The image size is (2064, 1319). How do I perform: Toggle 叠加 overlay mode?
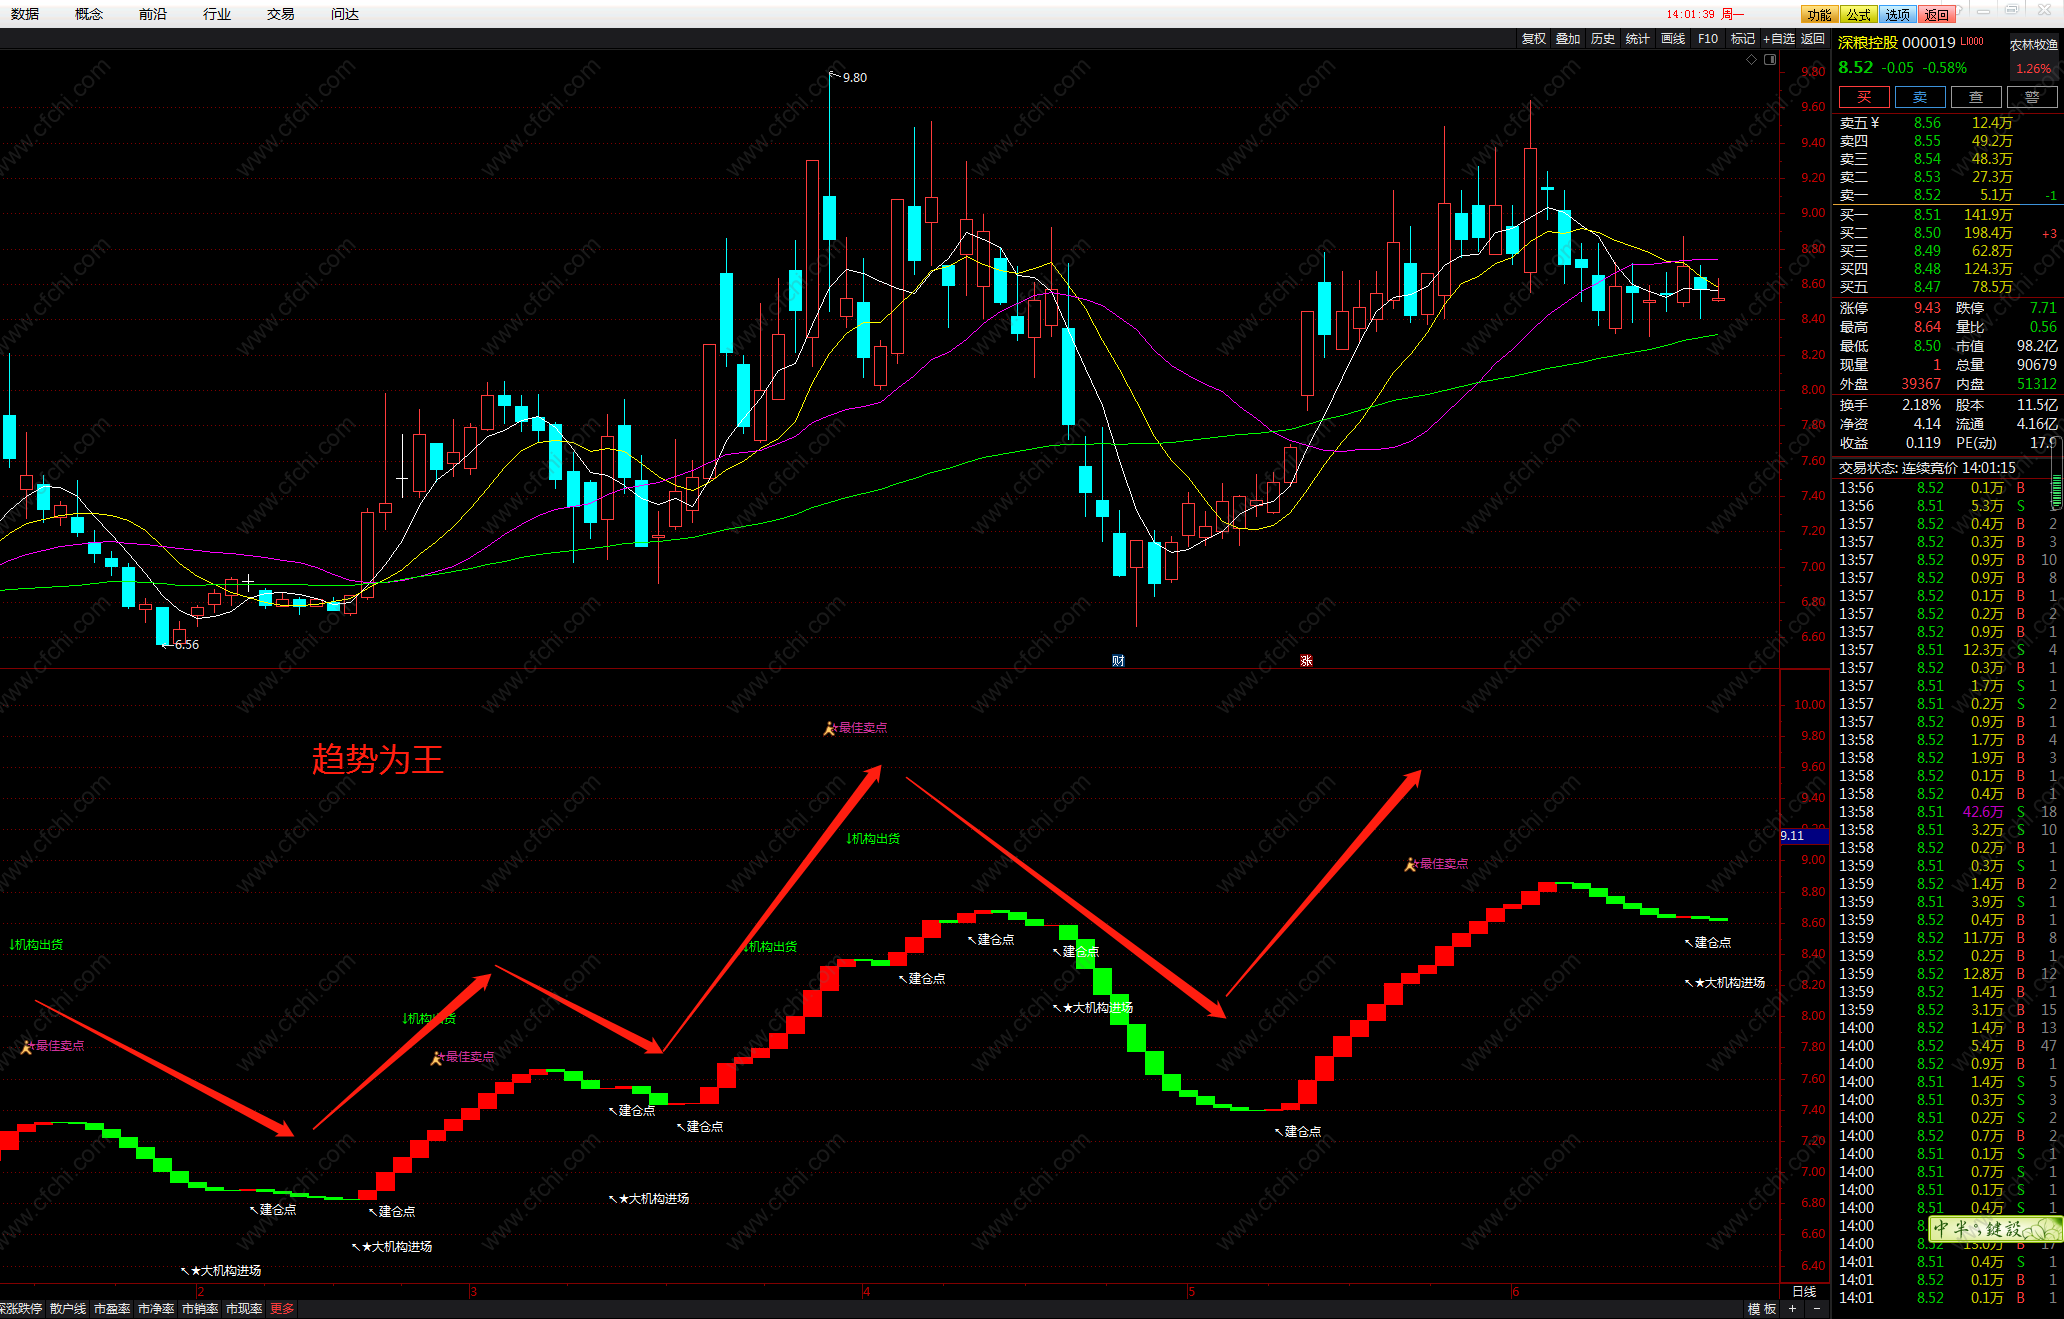[1567, 39]
